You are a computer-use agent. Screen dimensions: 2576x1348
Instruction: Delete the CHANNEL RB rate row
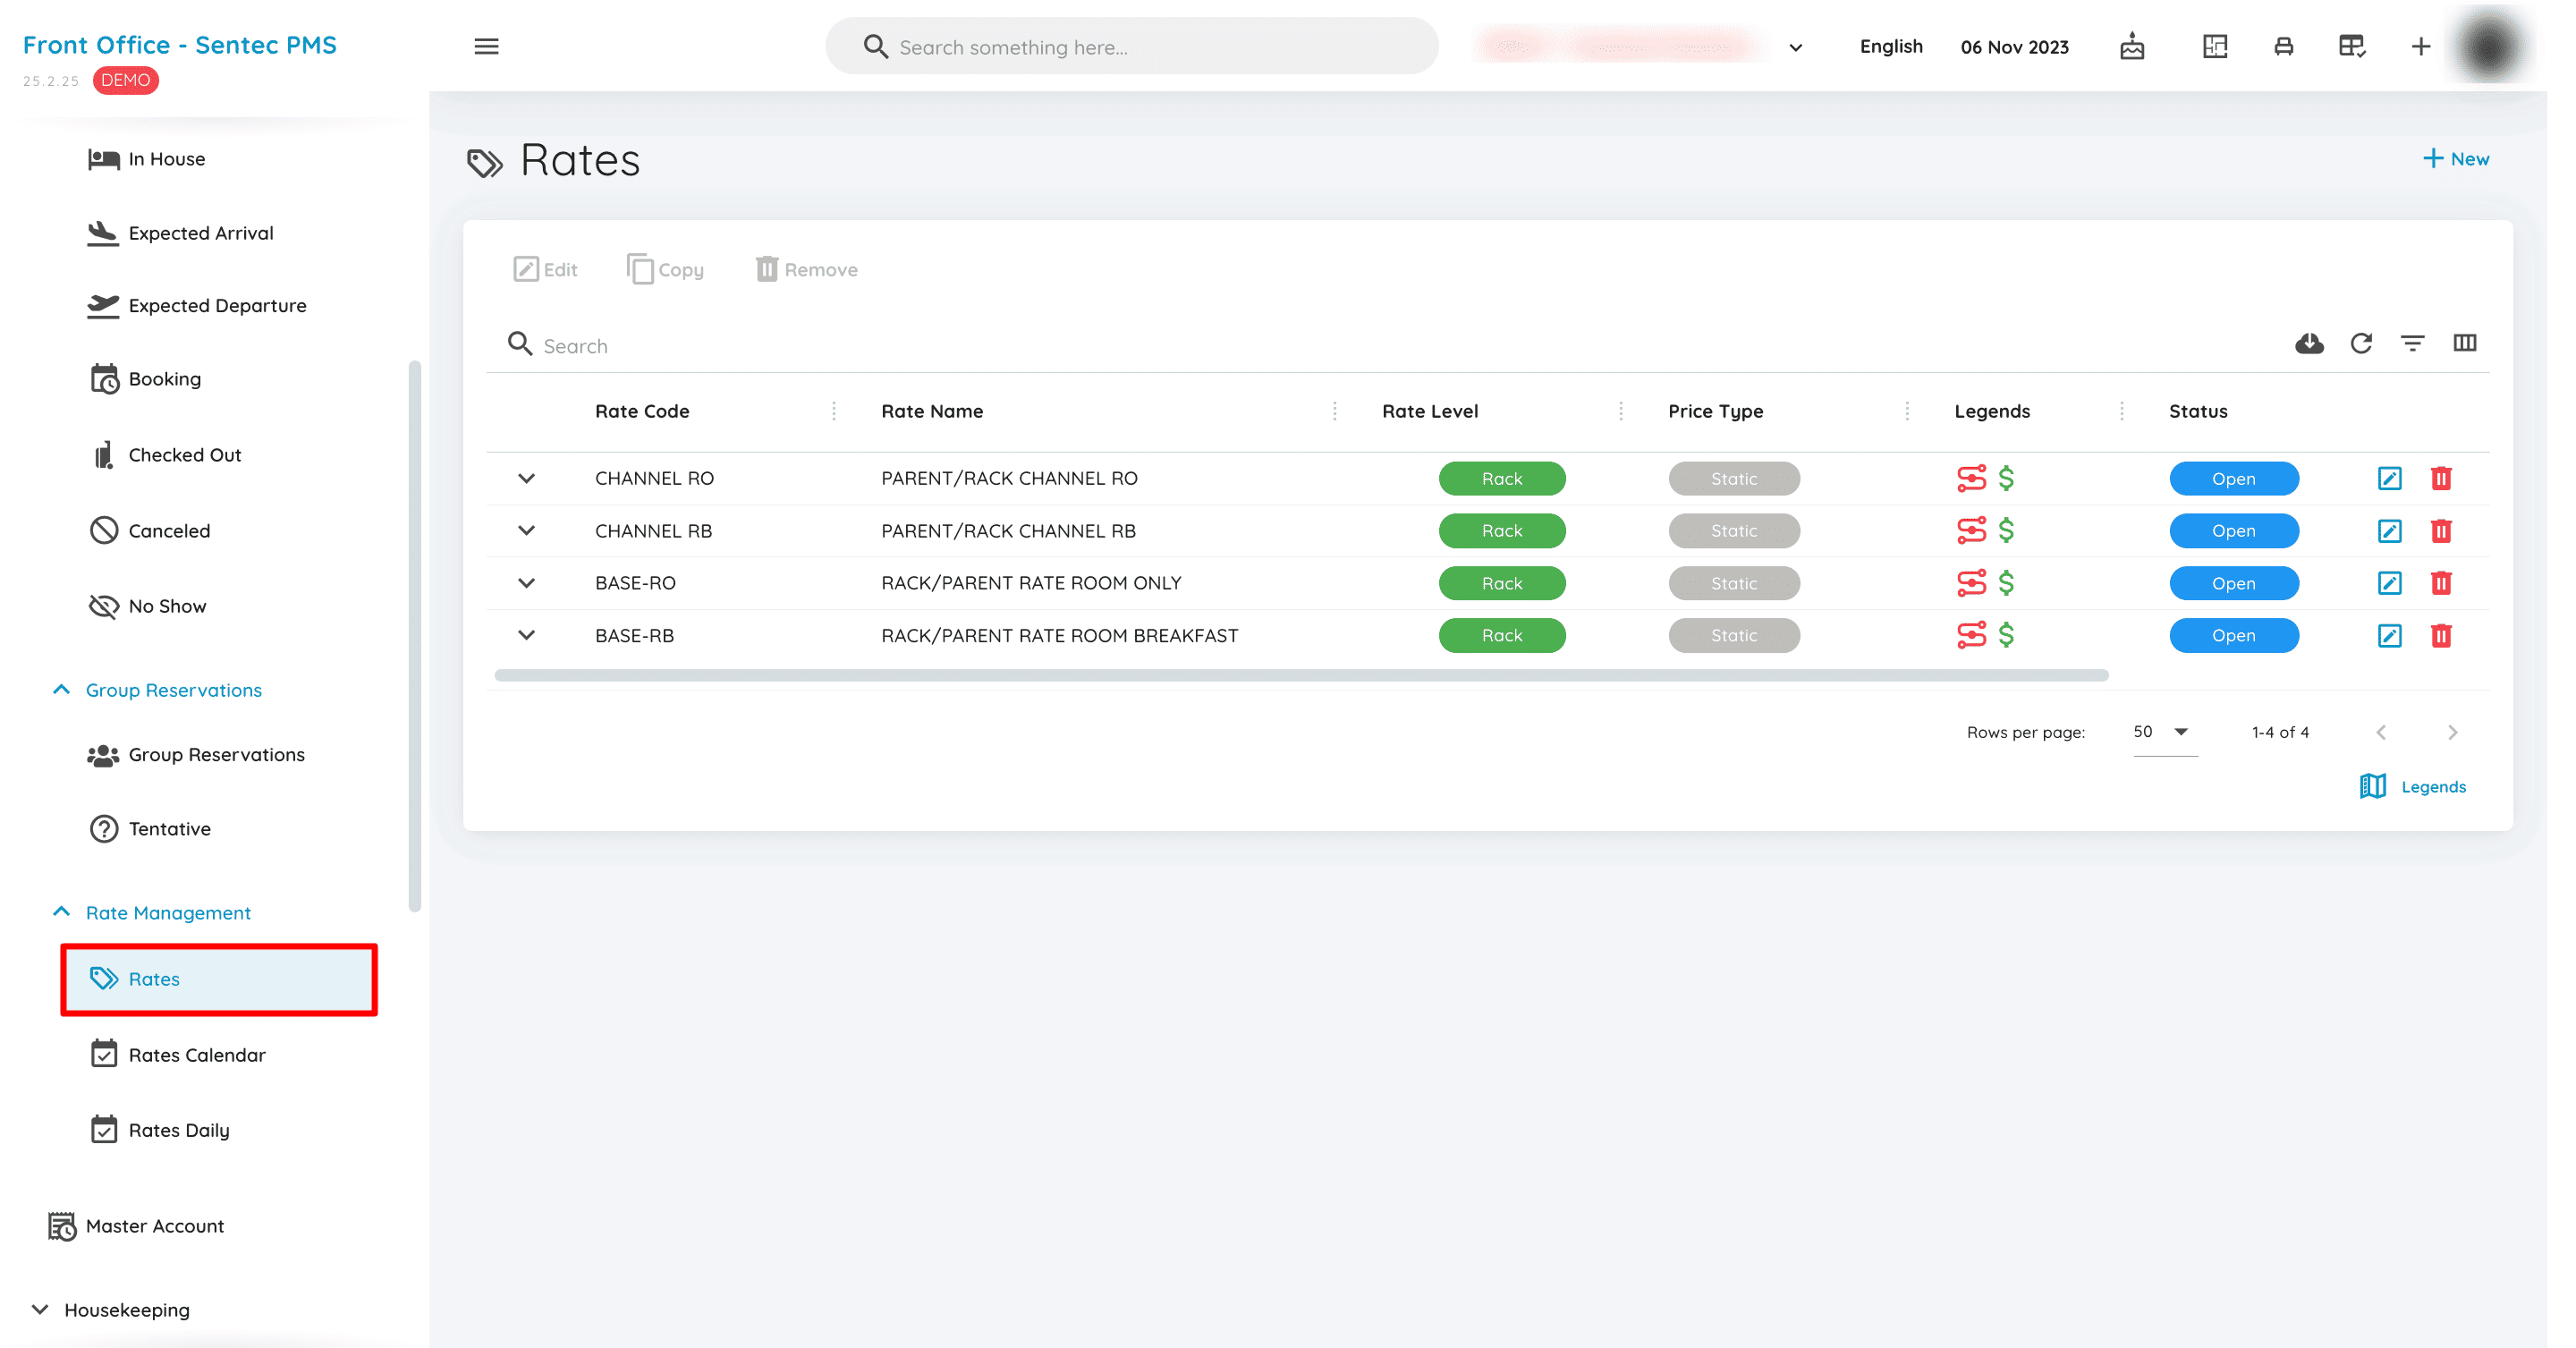click(x=2441, y=531)
